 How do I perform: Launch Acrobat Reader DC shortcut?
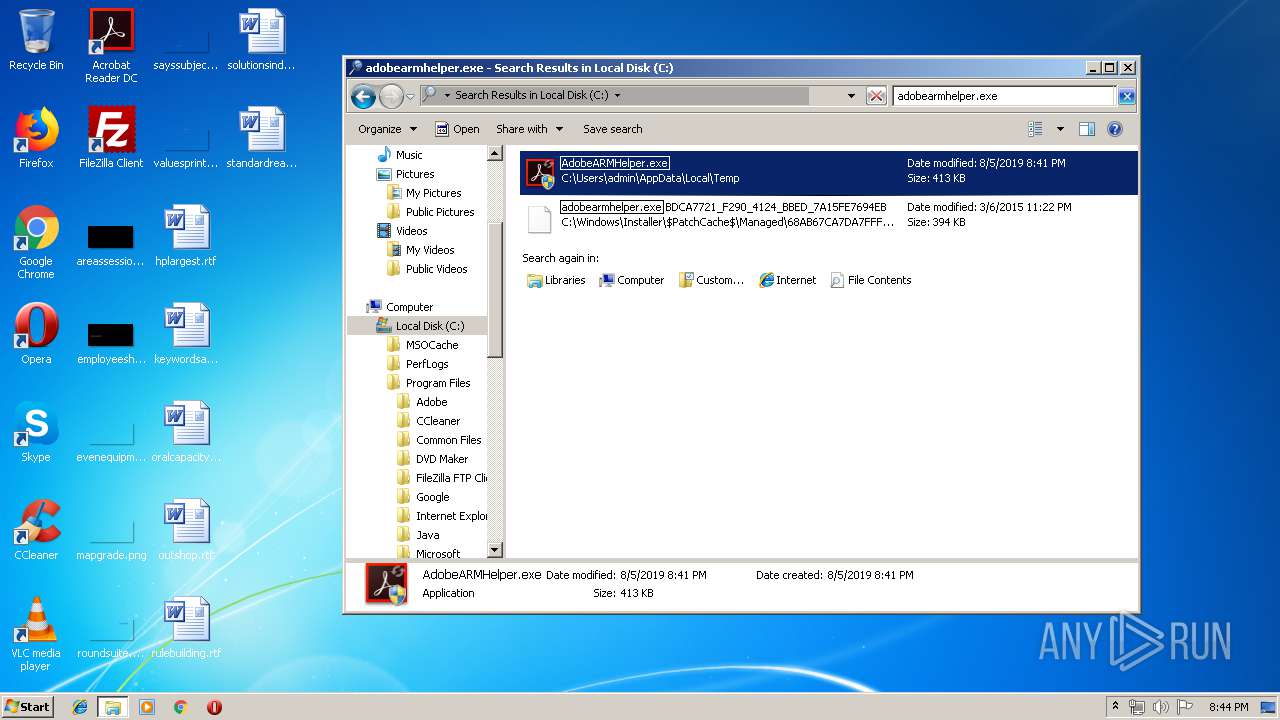click(111, 46)
